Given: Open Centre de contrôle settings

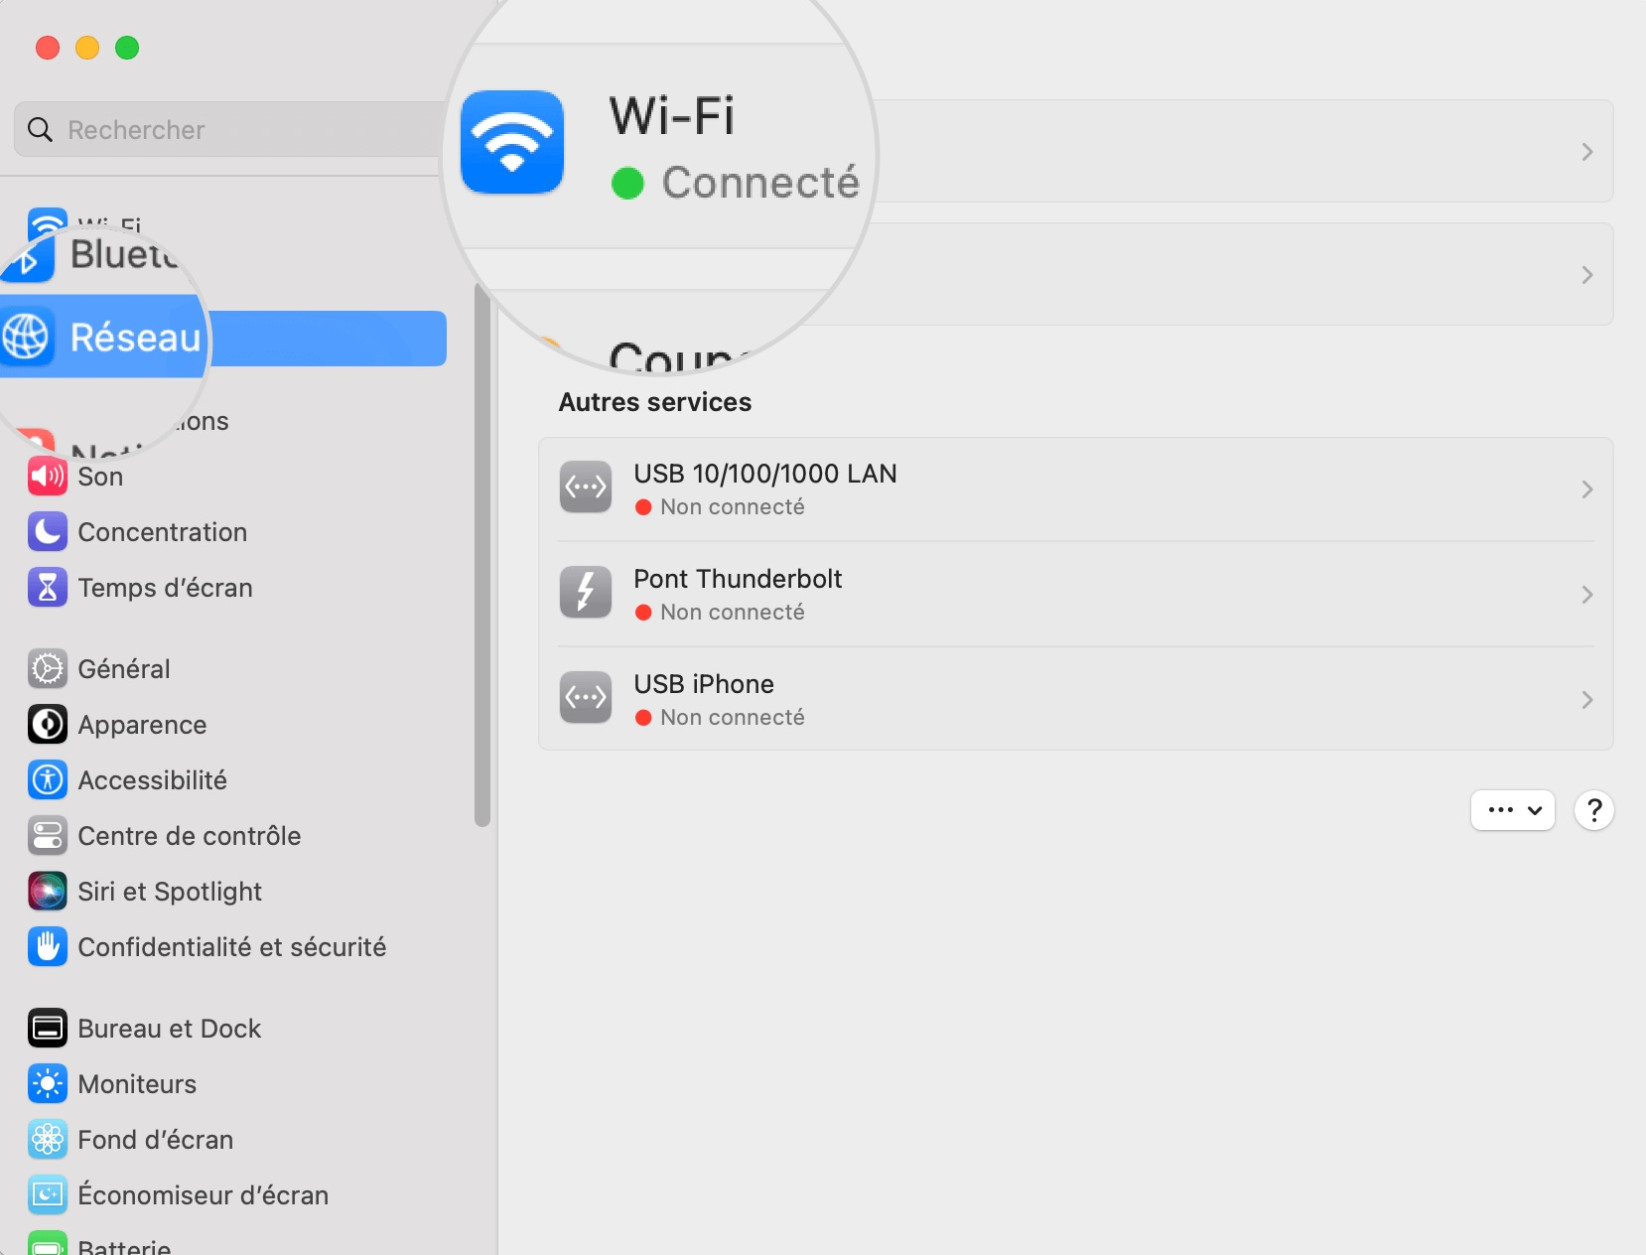Looking at the screenshot, I should tap(238, 836).
